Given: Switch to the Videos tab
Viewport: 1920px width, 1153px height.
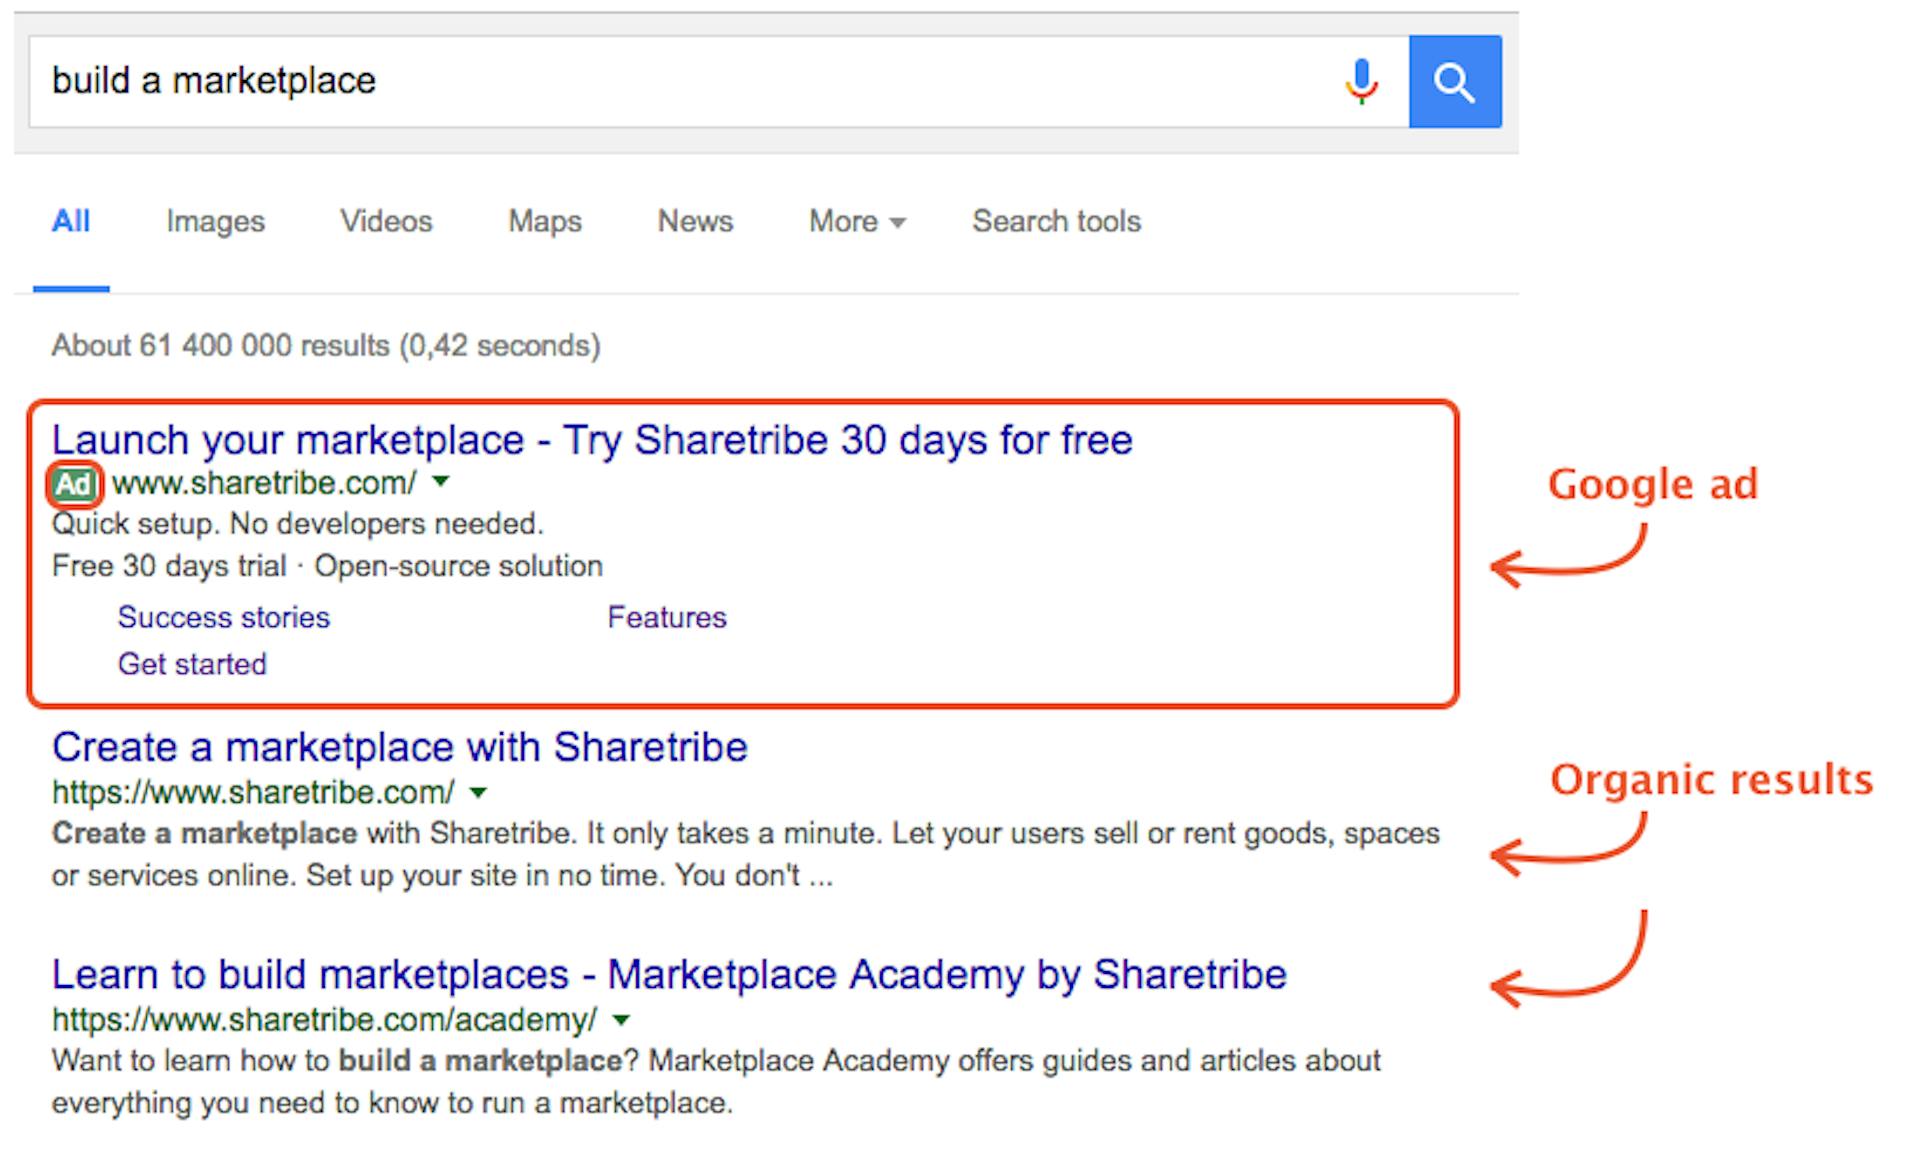Looking at the screenshot, I should pos(385,222).
